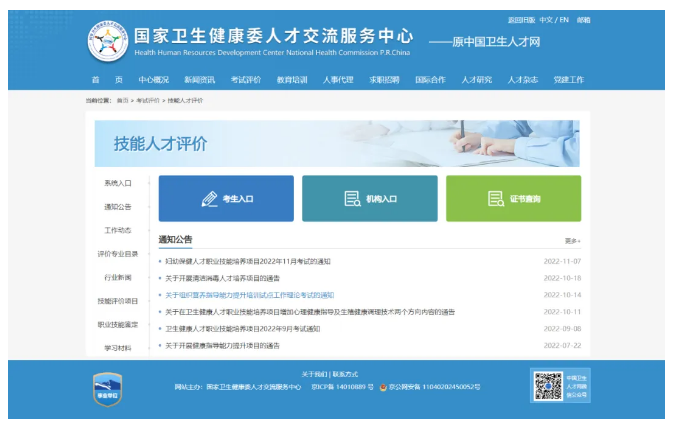Click 更多+ beside 通知公告 heading
Viewport: 675px width, 430px height.
coord(573,241)
